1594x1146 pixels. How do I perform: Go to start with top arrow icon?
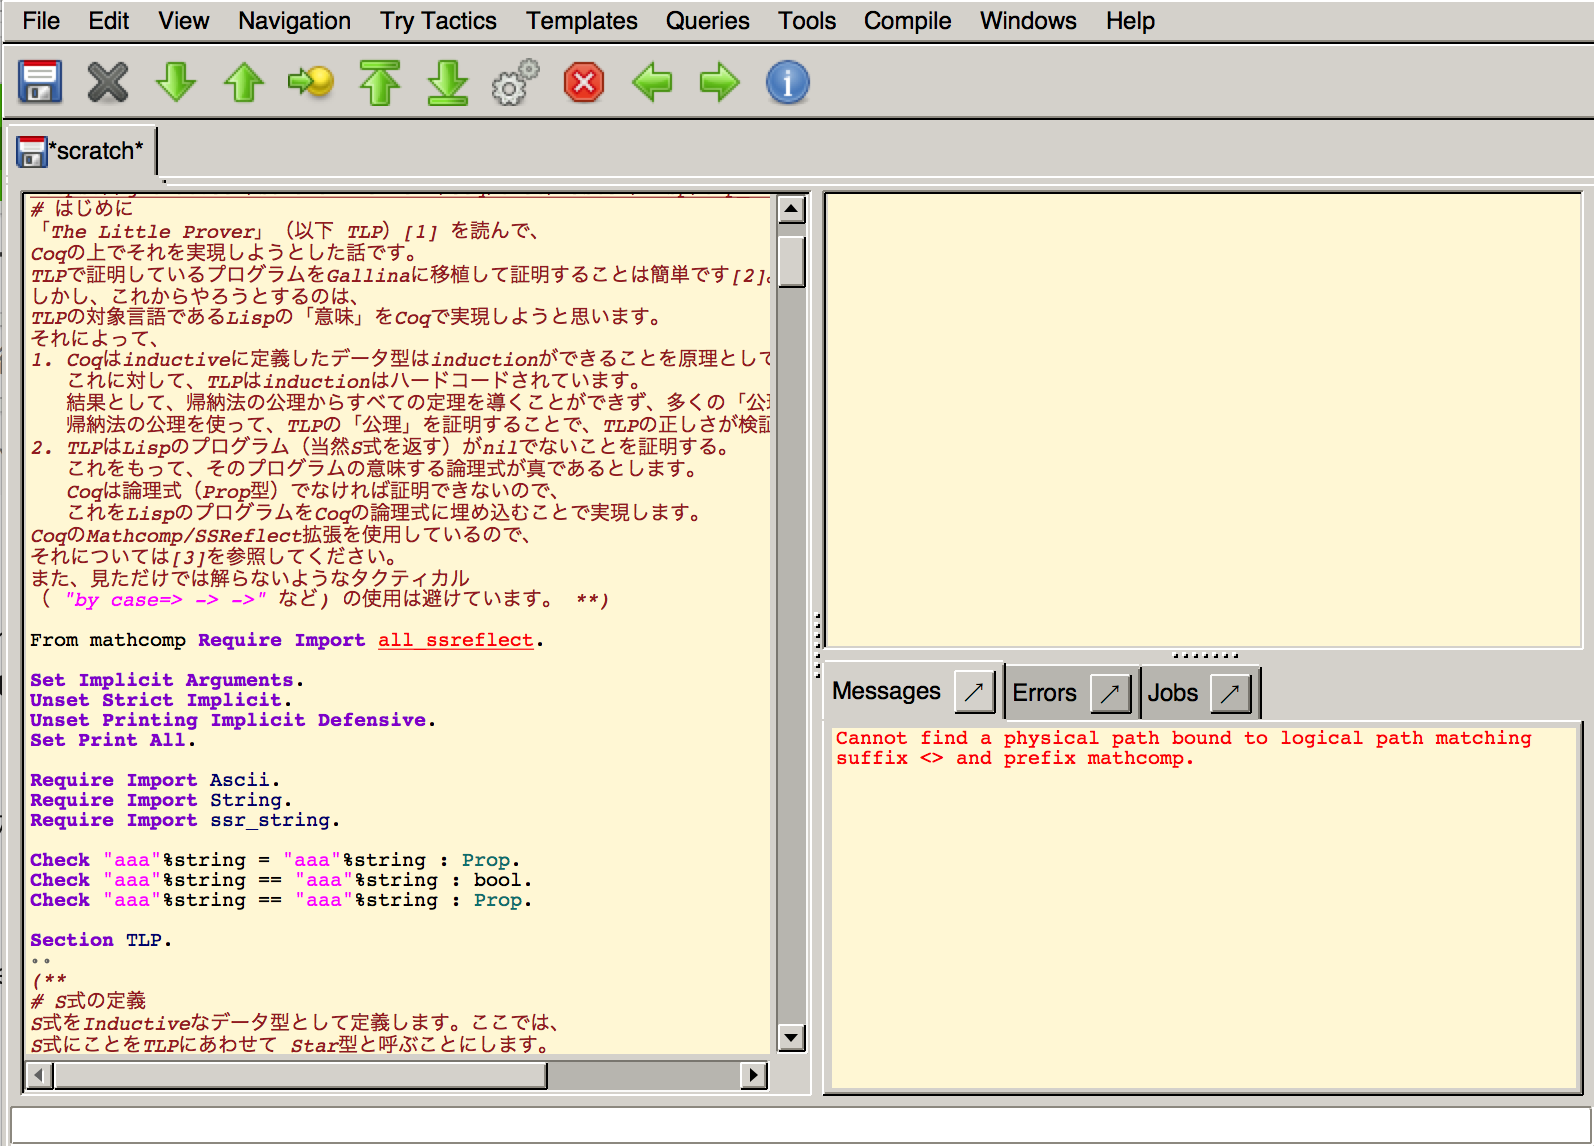pyautogui.click(x=379, y=82)
